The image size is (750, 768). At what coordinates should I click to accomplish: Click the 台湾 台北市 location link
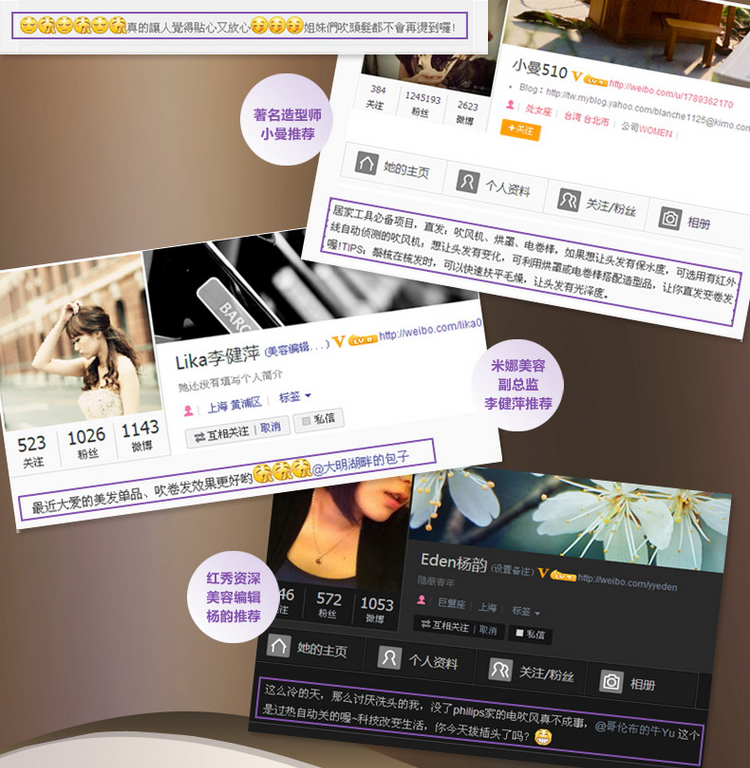tap(586, 118)
